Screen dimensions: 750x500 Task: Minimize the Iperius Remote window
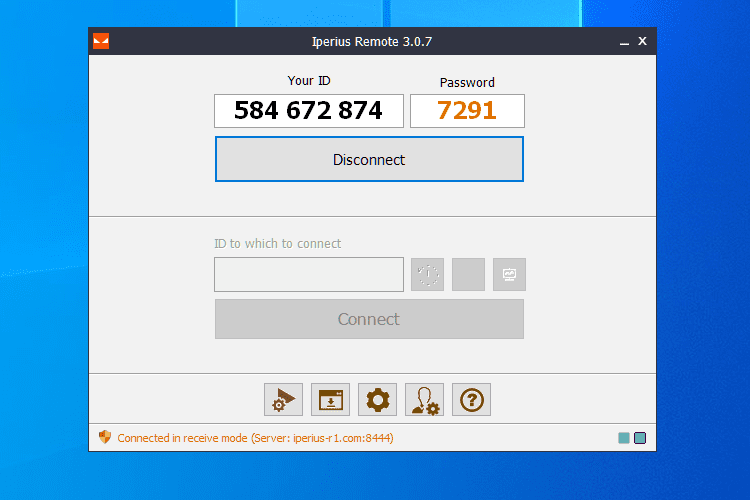624,42
